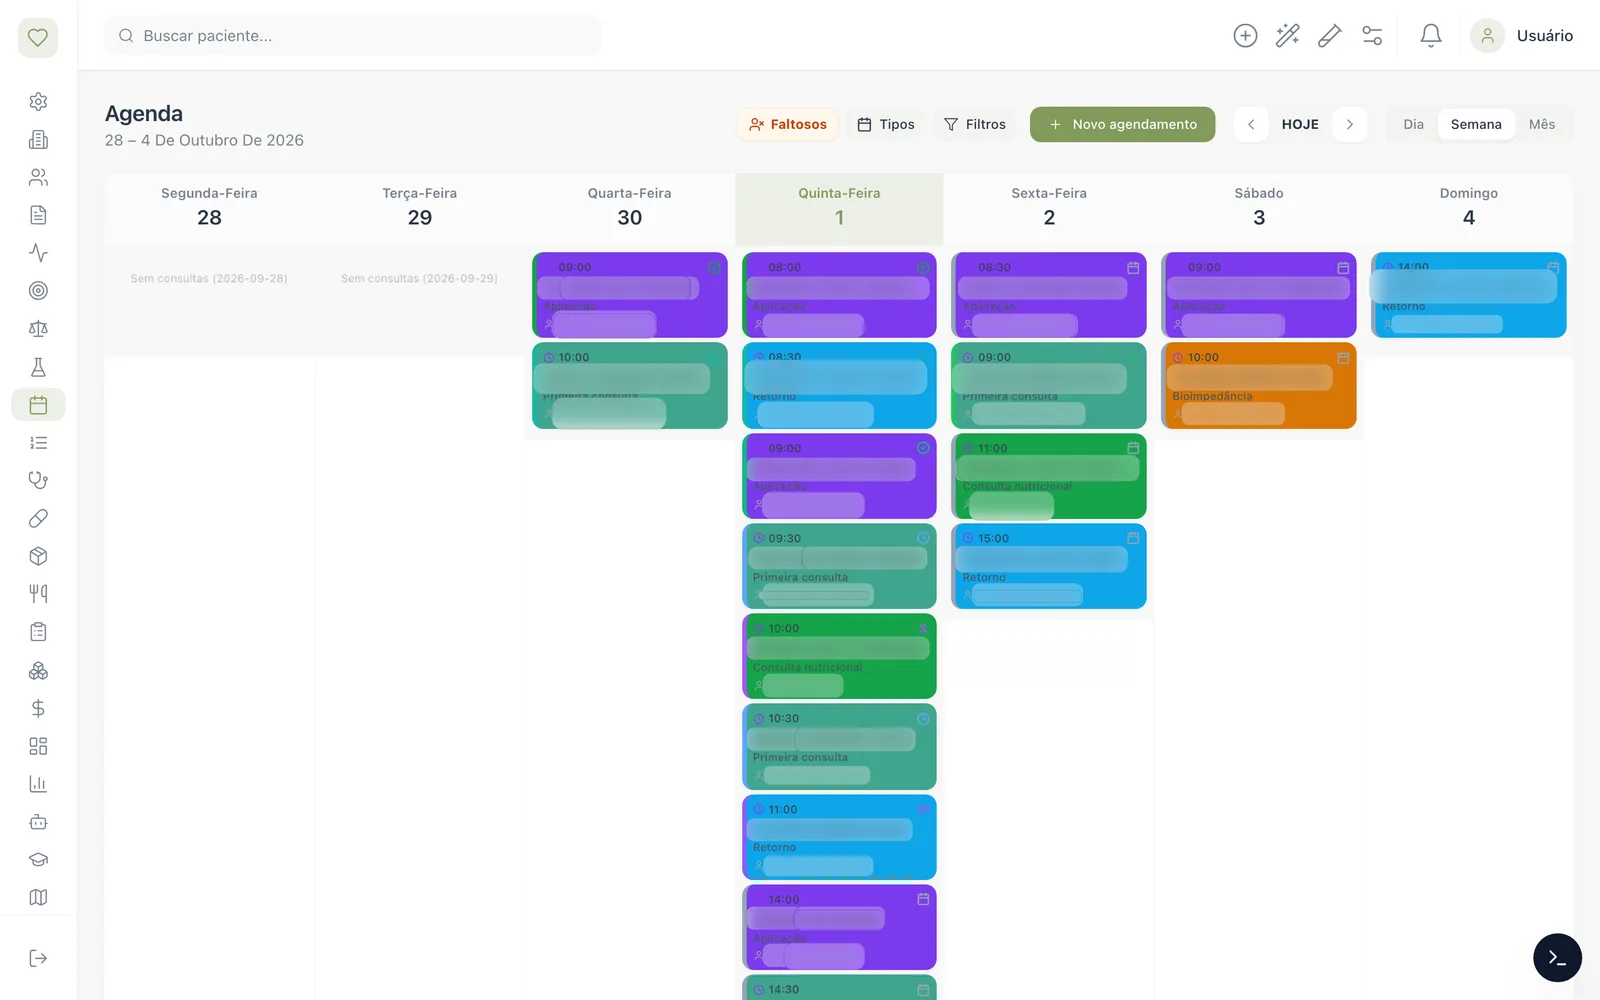Open the bar chart sidebar icon
This screenshot has width=1600, height=1000.
pos(38,784)
